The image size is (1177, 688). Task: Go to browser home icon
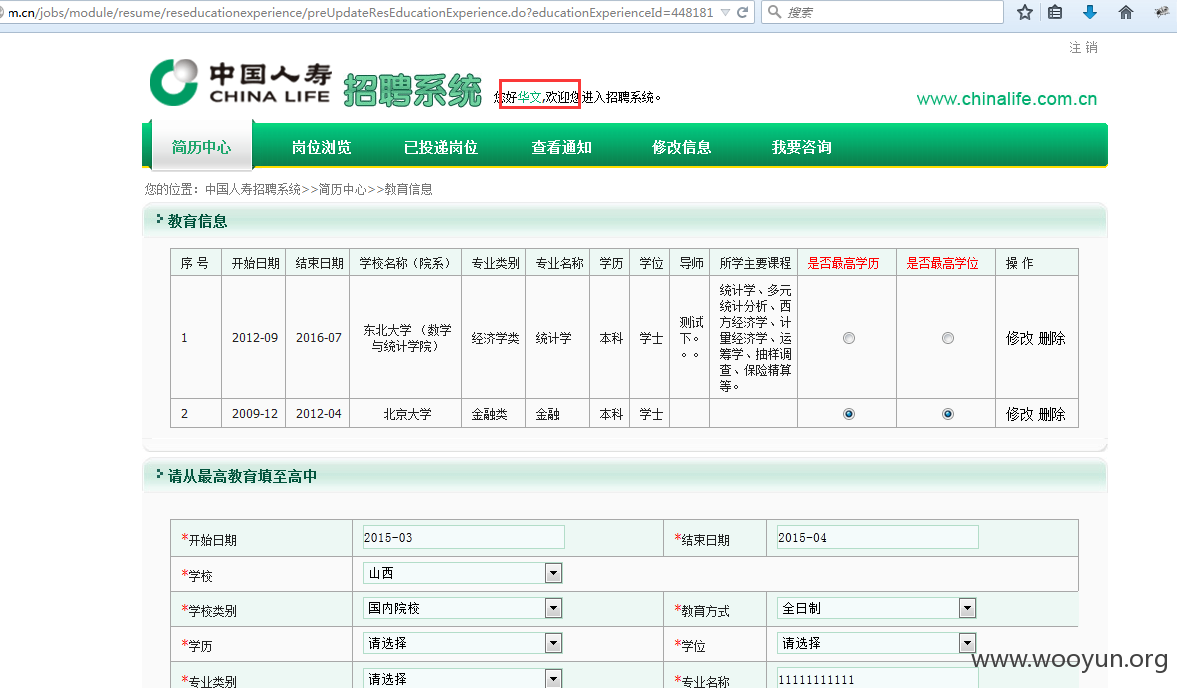1125,12
